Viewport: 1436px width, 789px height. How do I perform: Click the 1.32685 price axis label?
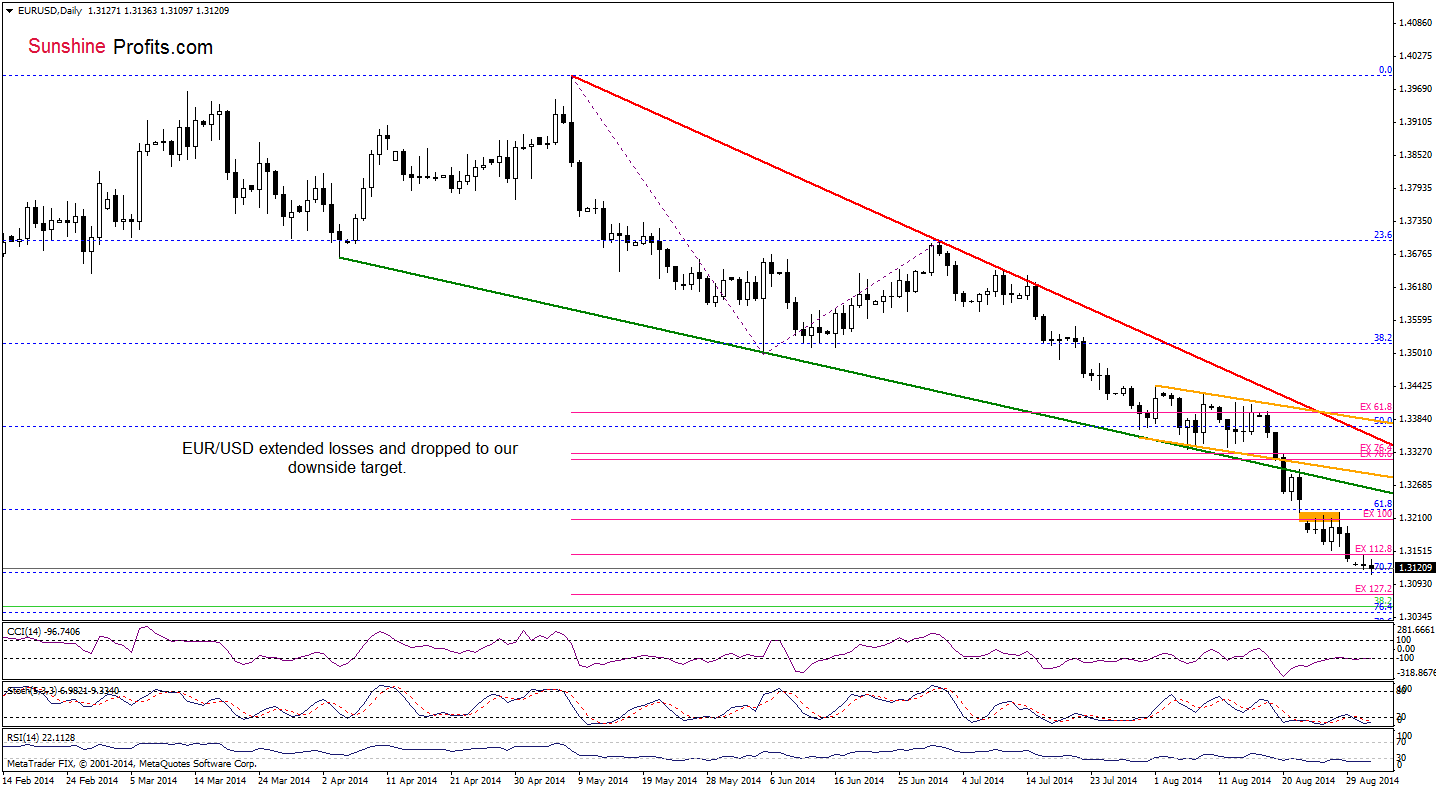click(x=1416, y=484)
